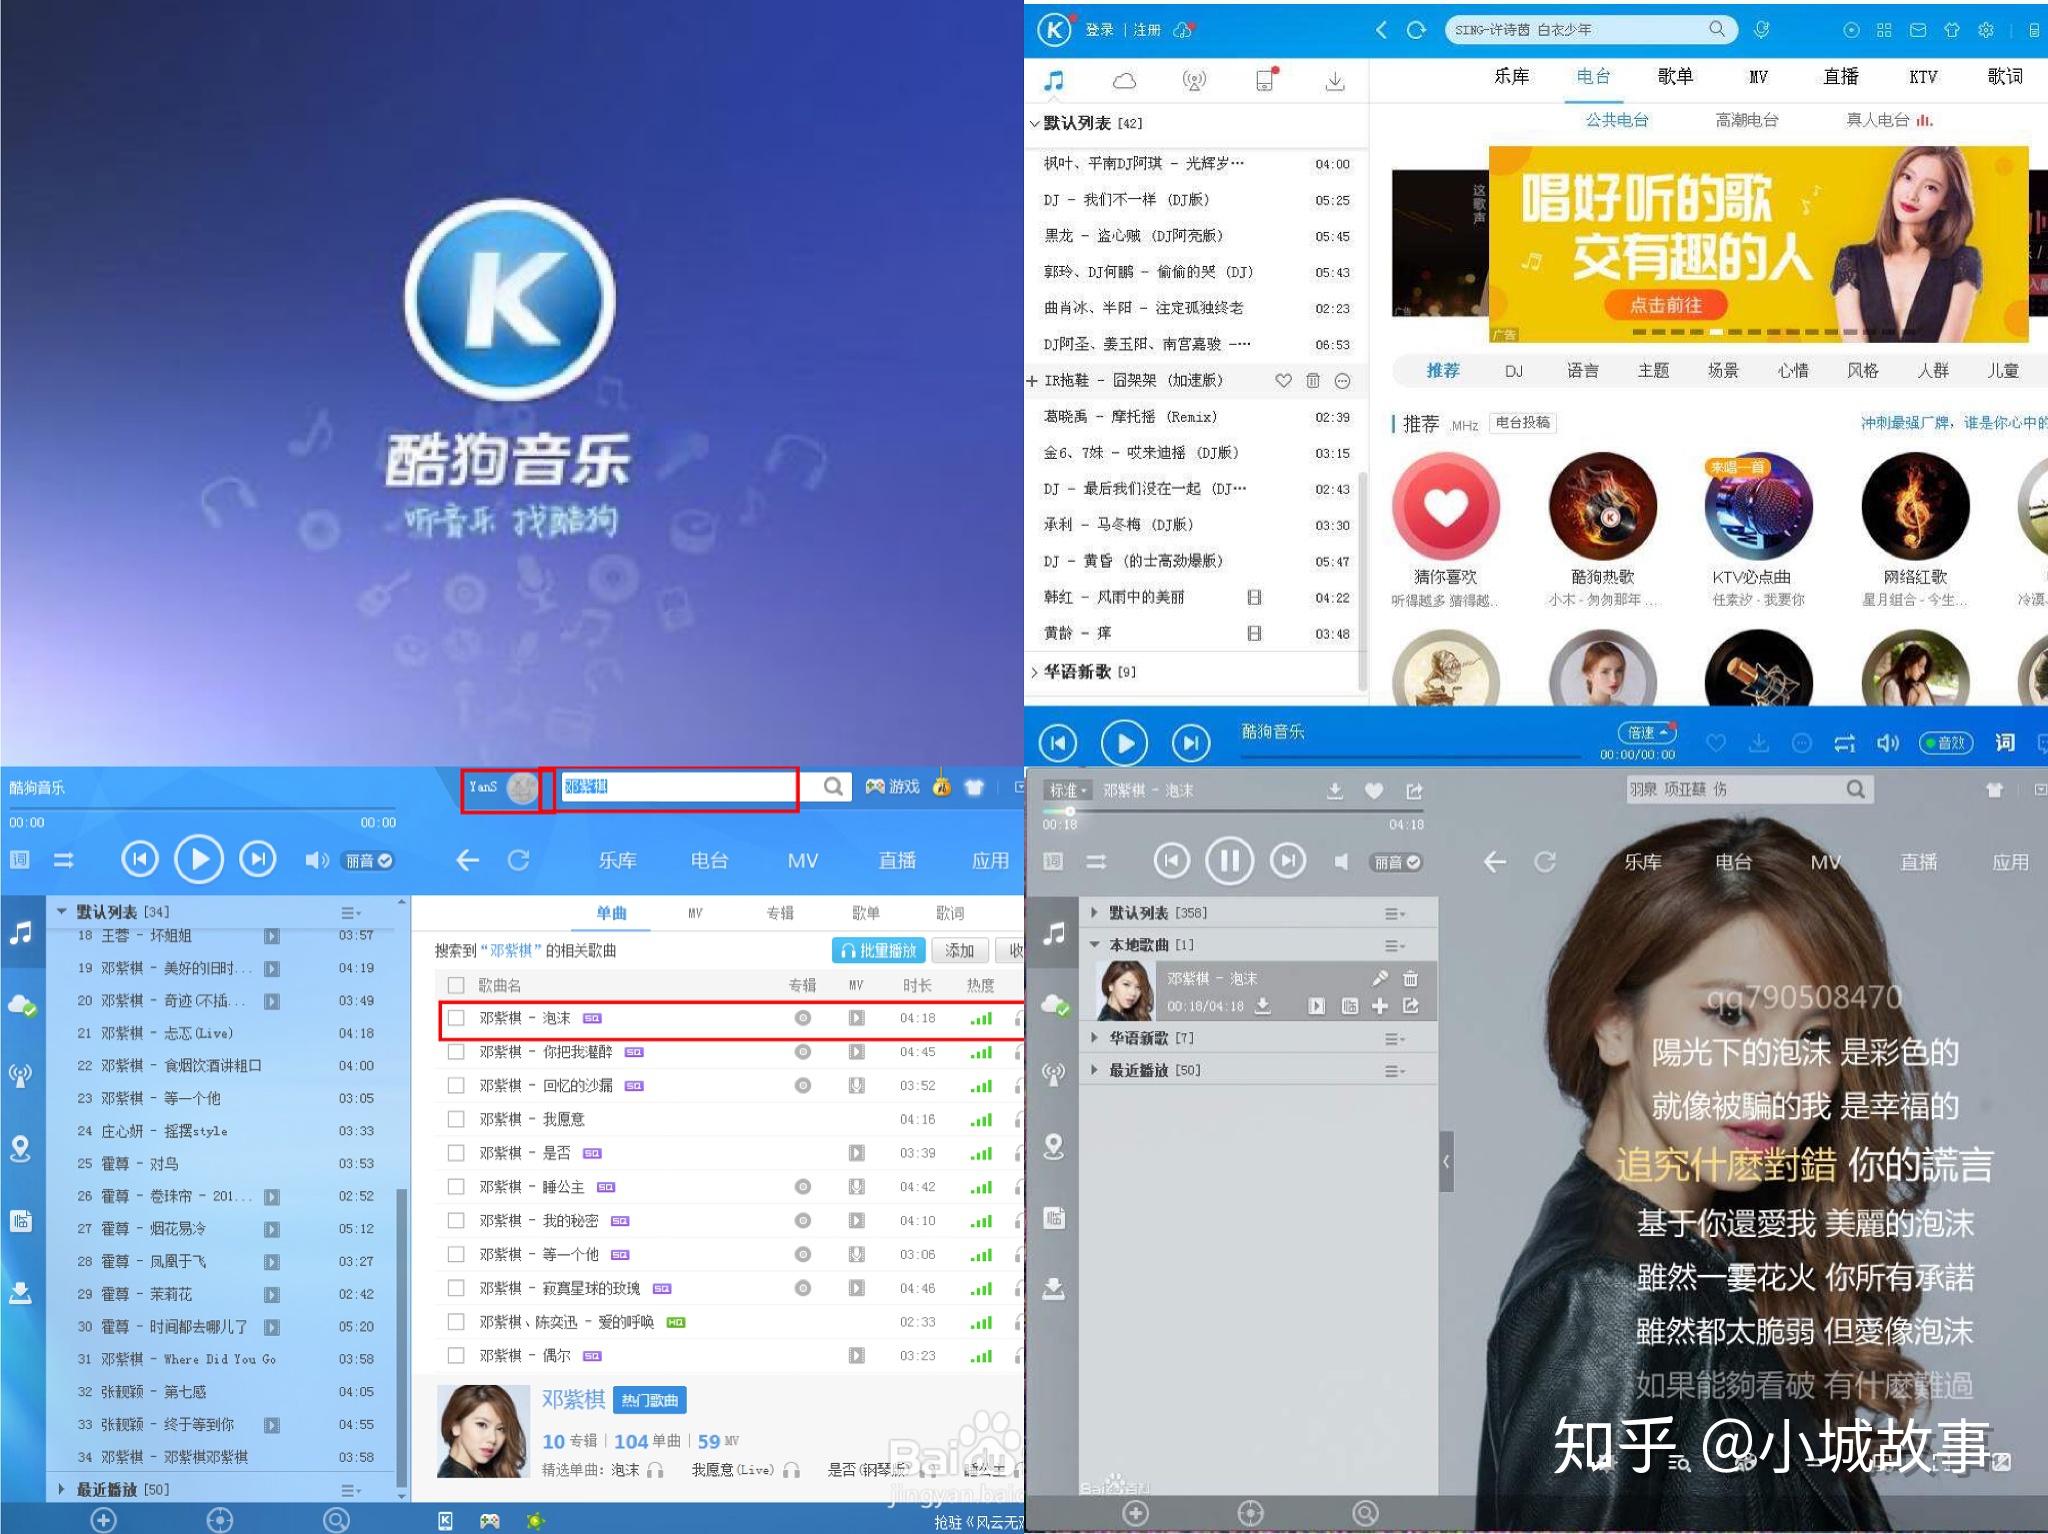Click MV icon on 邓紫棋 - 泡沫 search result row
This screenshot has width=2048, height=1534.
point(856,1018)
